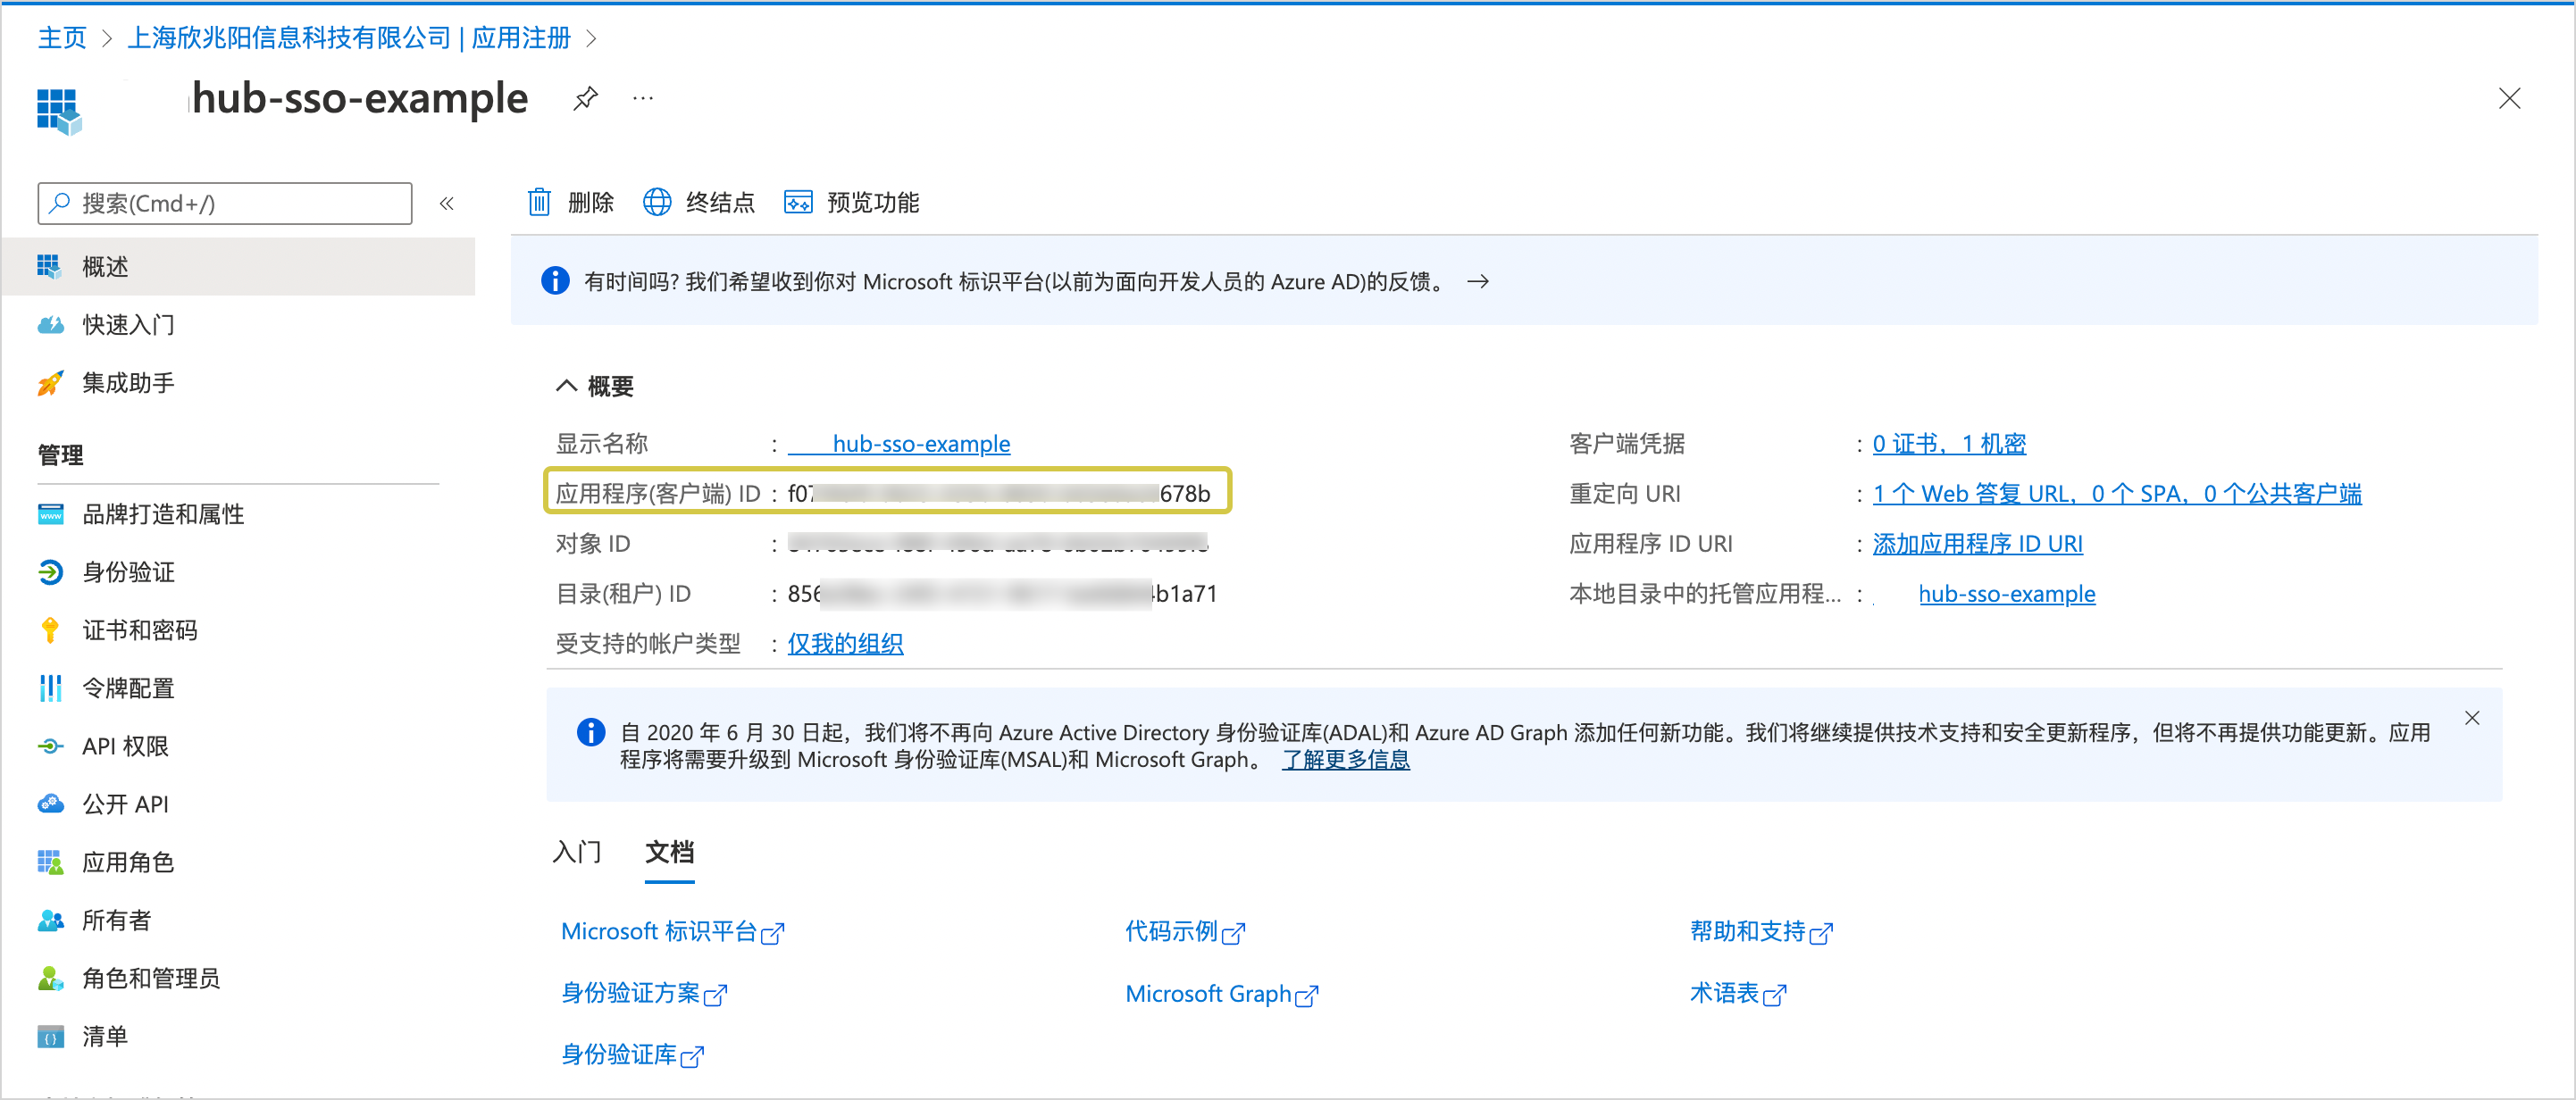Click hub-sso-example display name link
Viewport: 2576px width, 1100px height.
pos(921,444)
